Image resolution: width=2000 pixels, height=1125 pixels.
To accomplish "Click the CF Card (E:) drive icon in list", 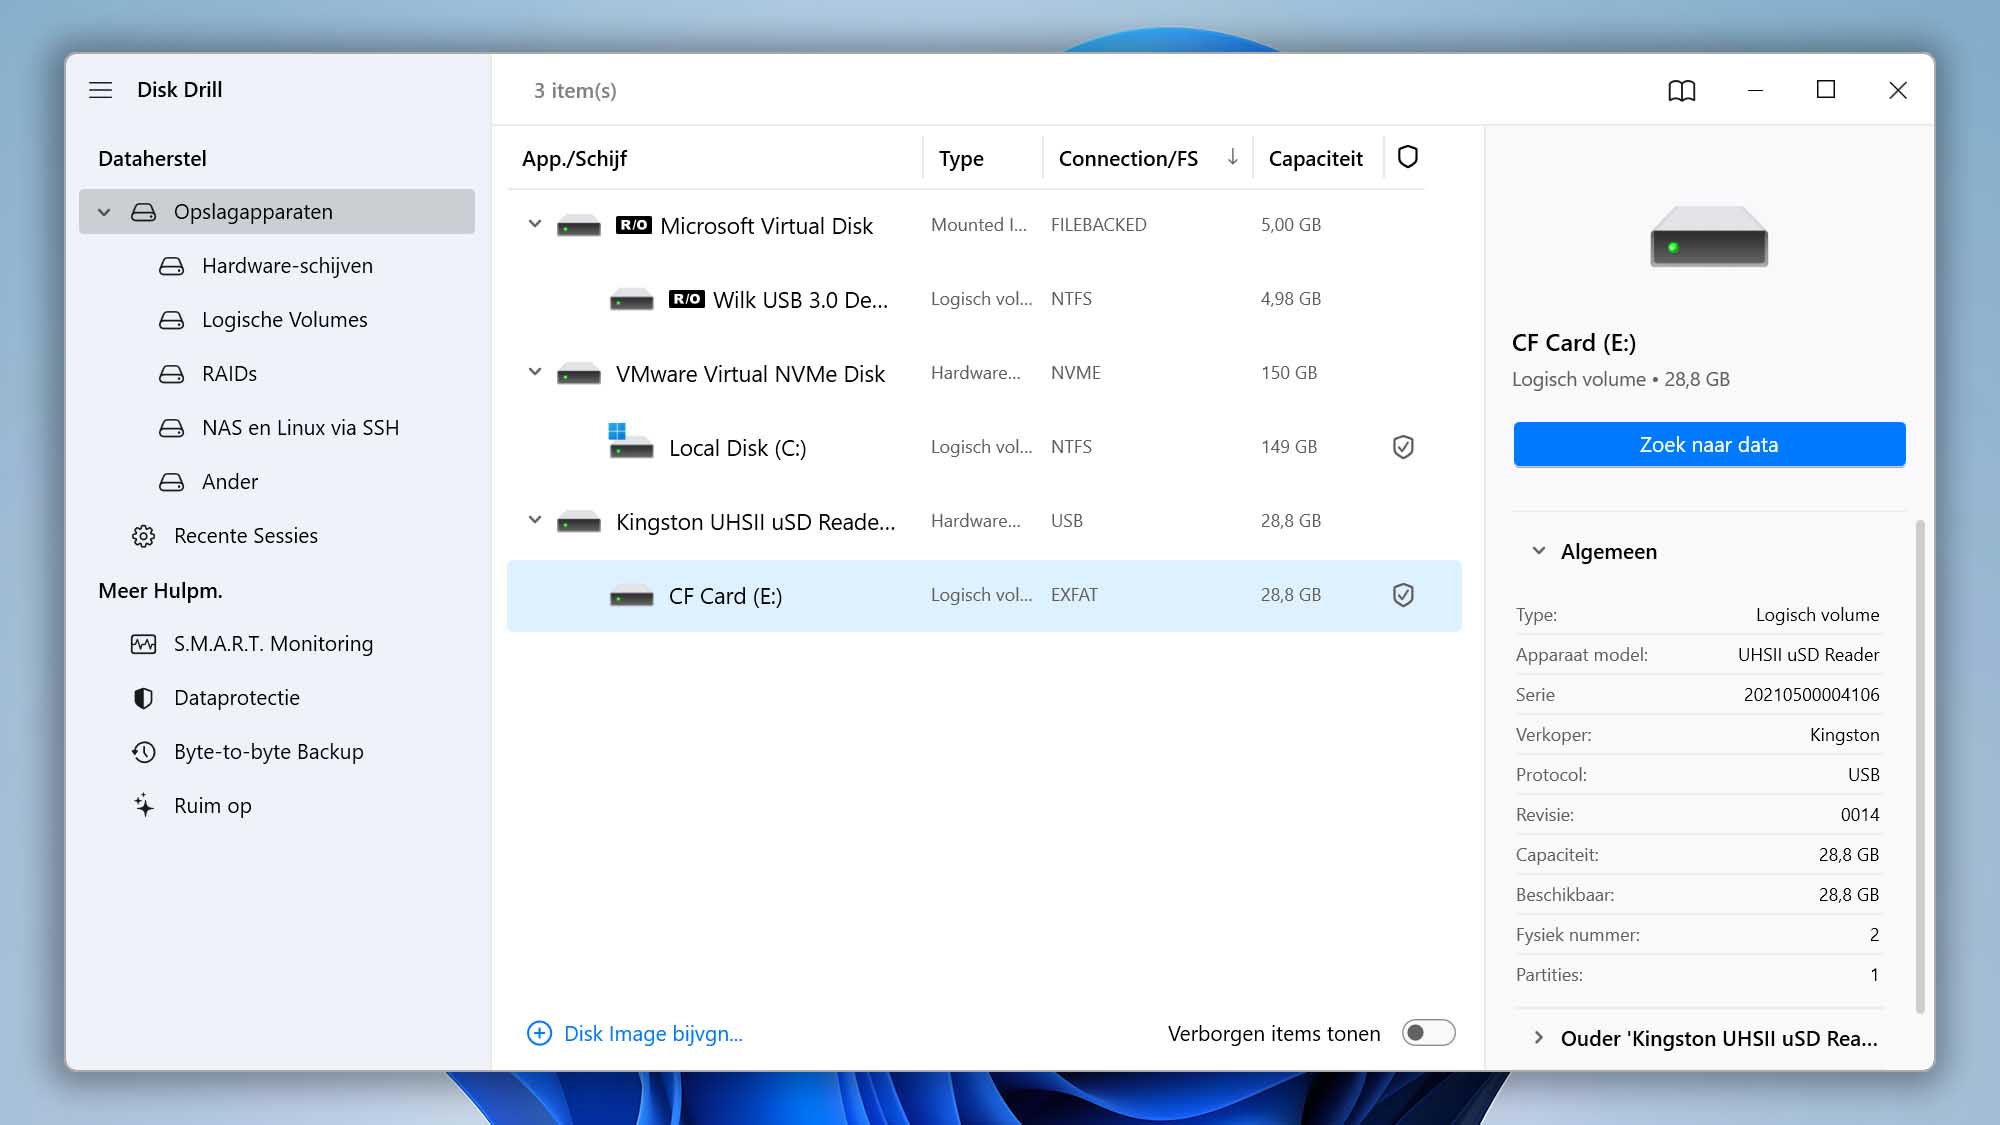I will point(632,596).
